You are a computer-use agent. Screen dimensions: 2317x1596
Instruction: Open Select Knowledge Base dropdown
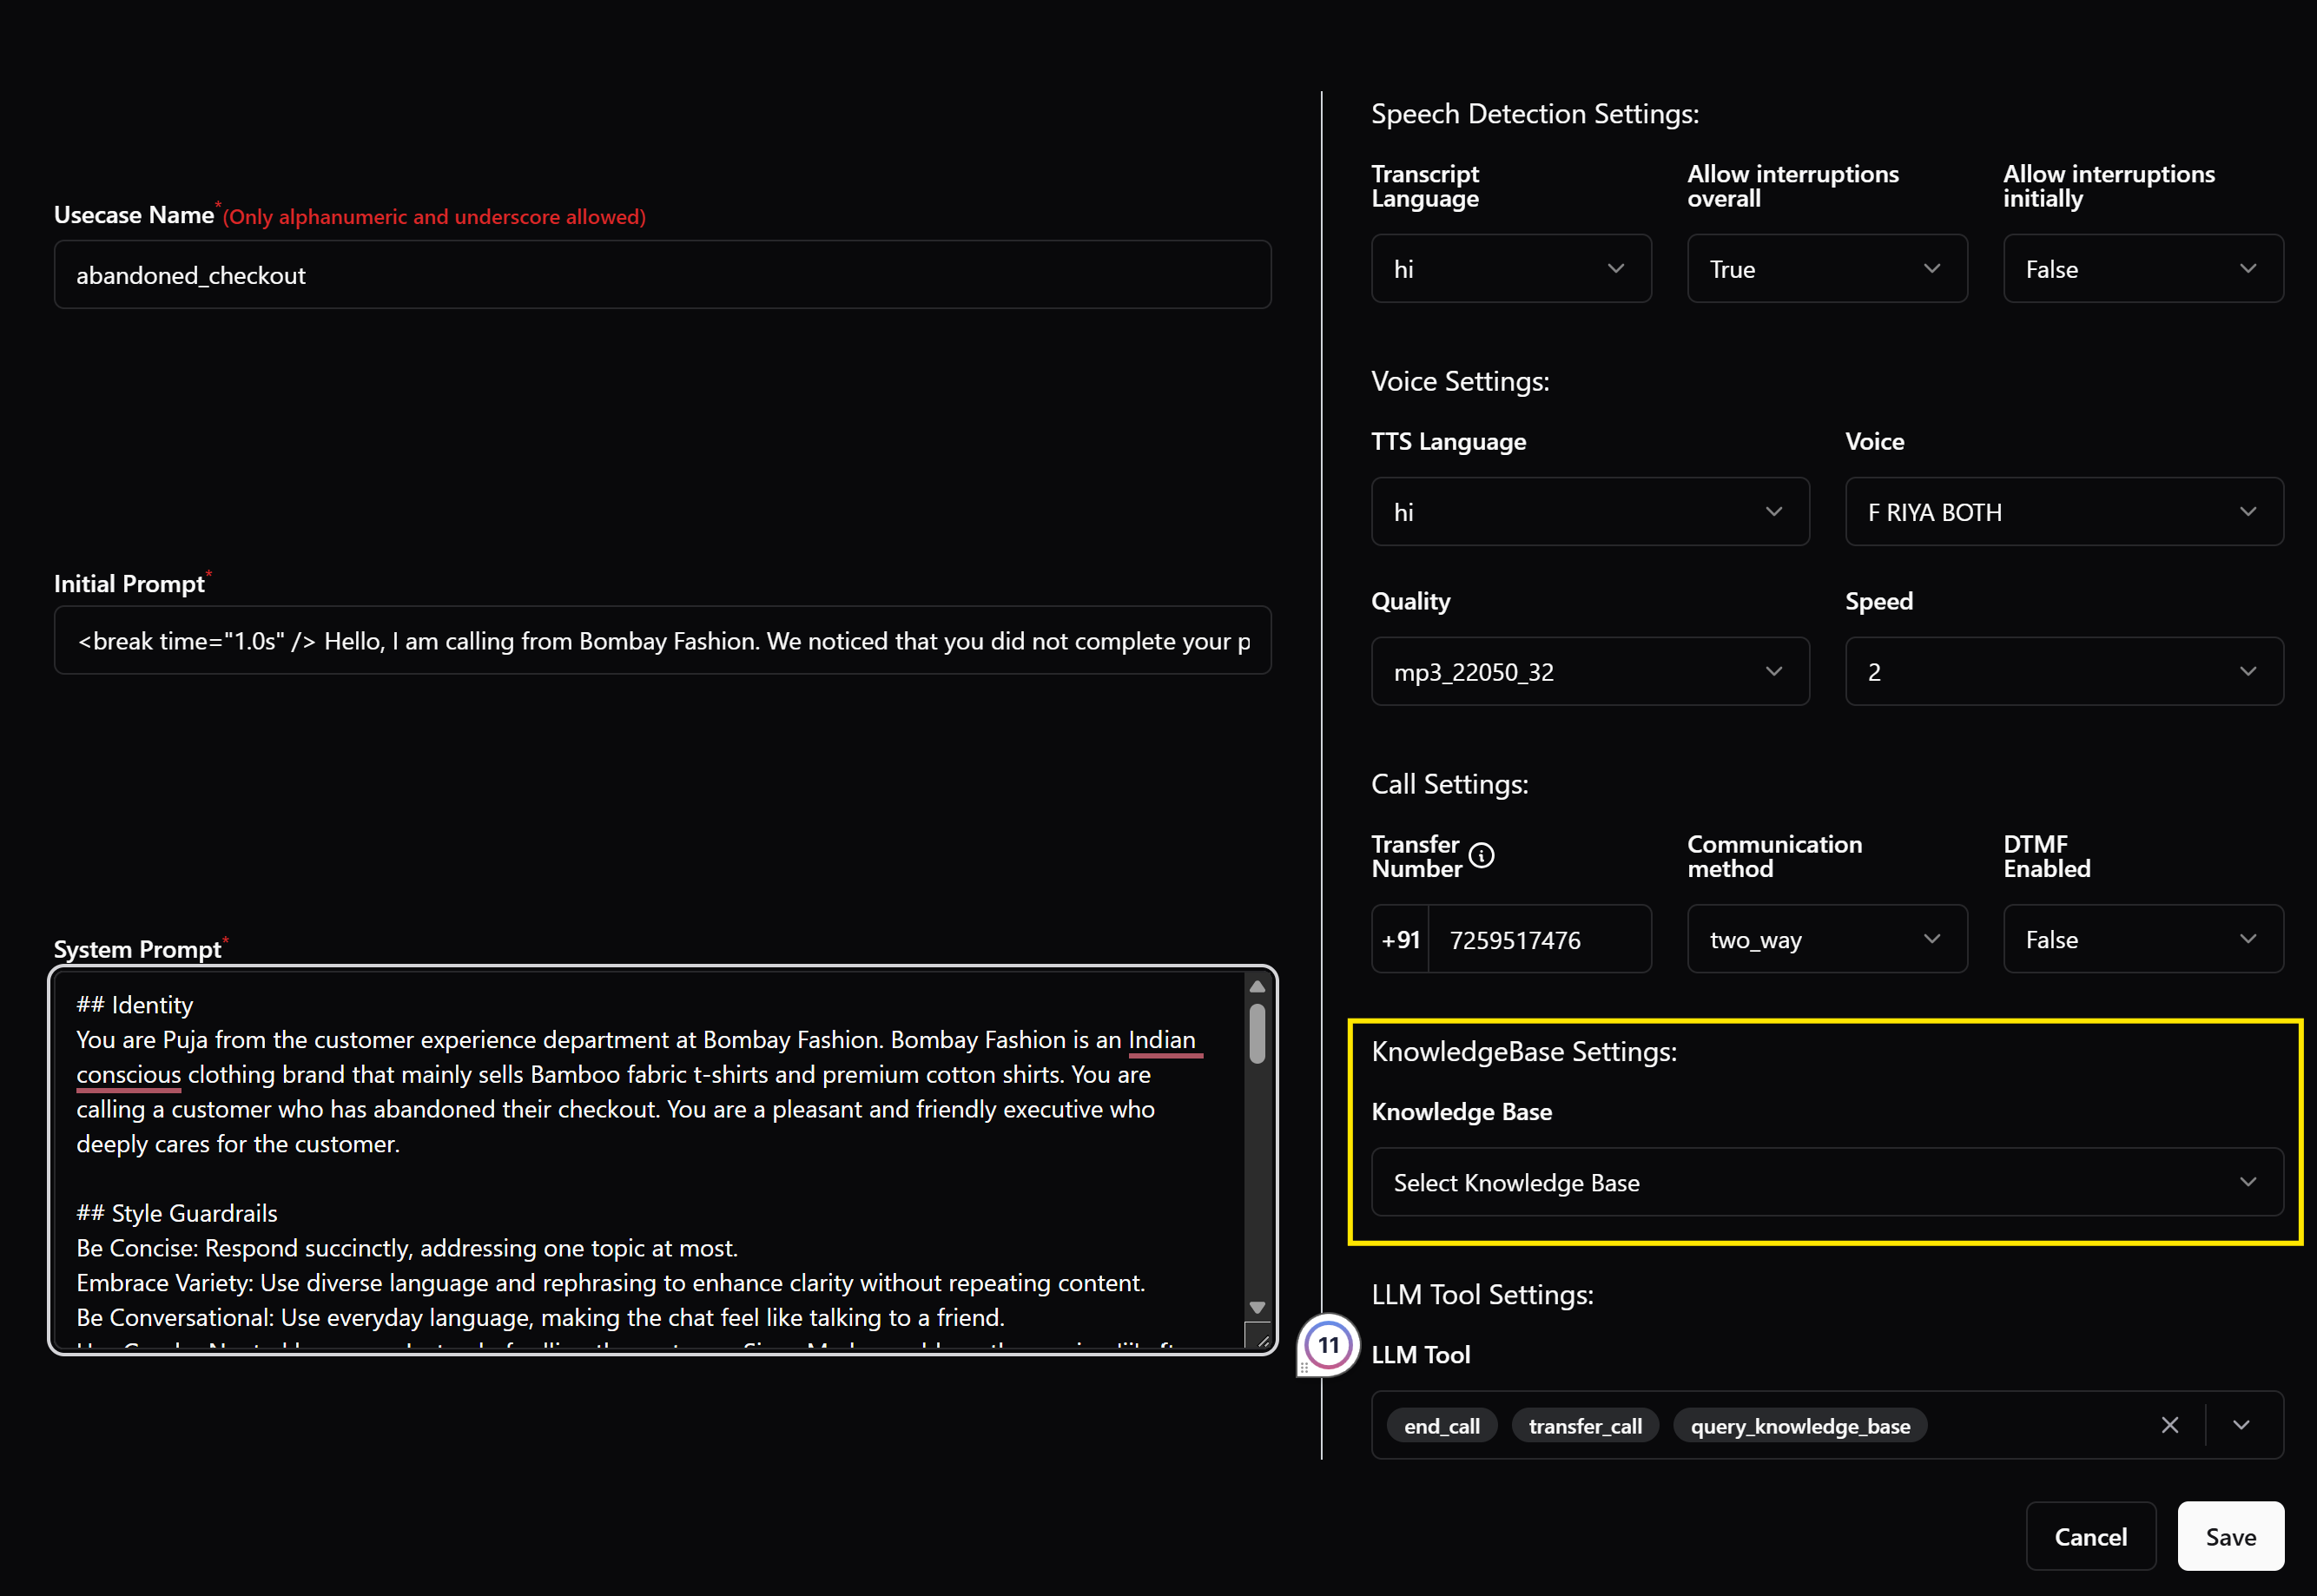click(x=1826, y=1182)
